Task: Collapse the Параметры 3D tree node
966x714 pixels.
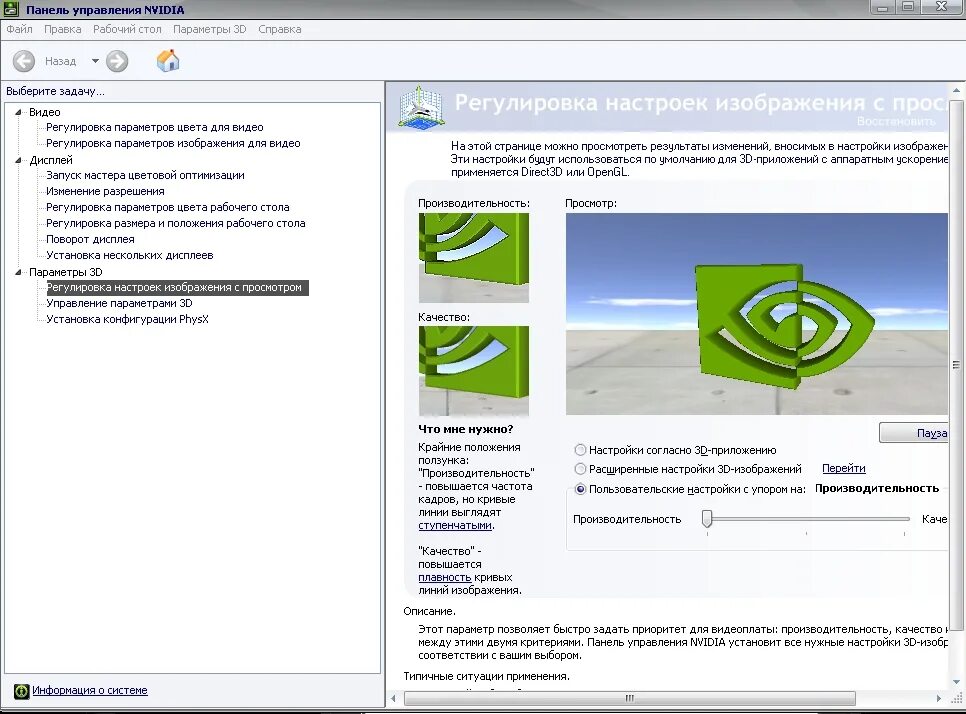Action: 18,272
